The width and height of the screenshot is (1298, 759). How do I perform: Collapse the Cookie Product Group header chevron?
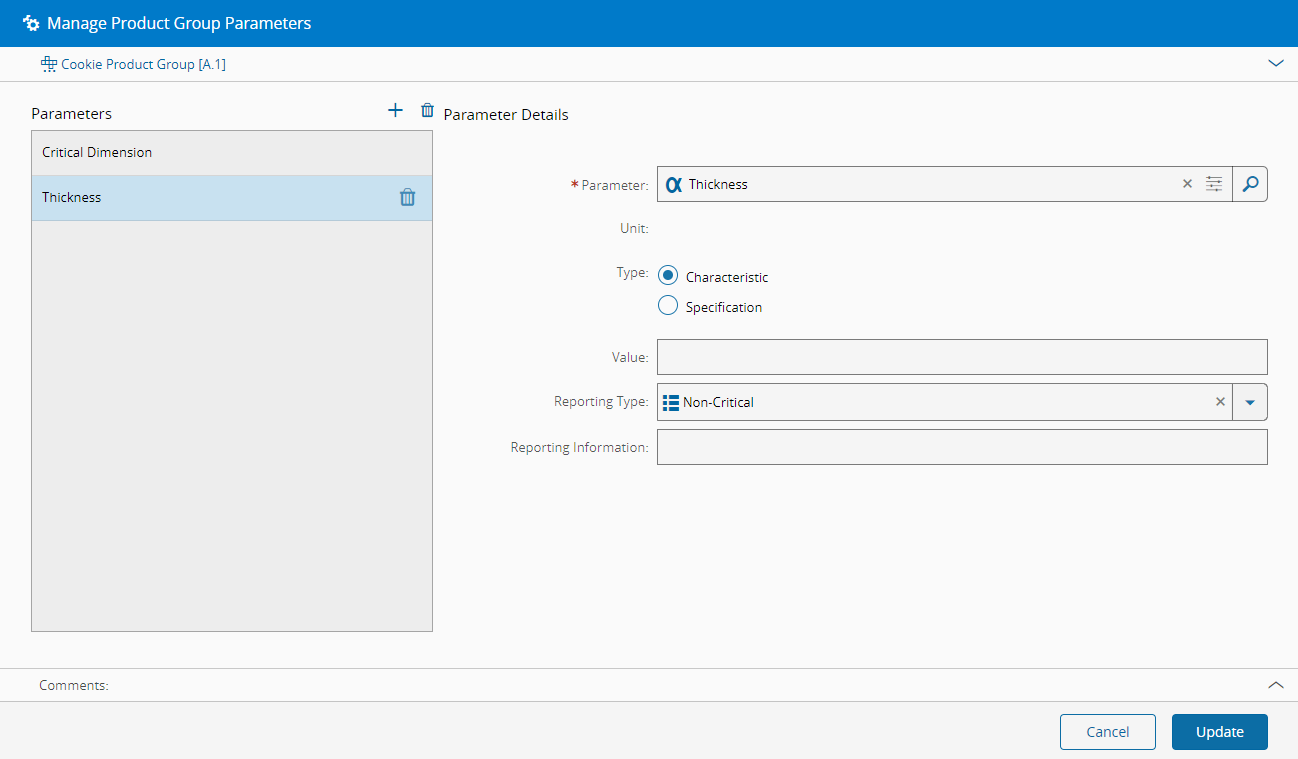pyautogui.click(x=1275, y=63)
